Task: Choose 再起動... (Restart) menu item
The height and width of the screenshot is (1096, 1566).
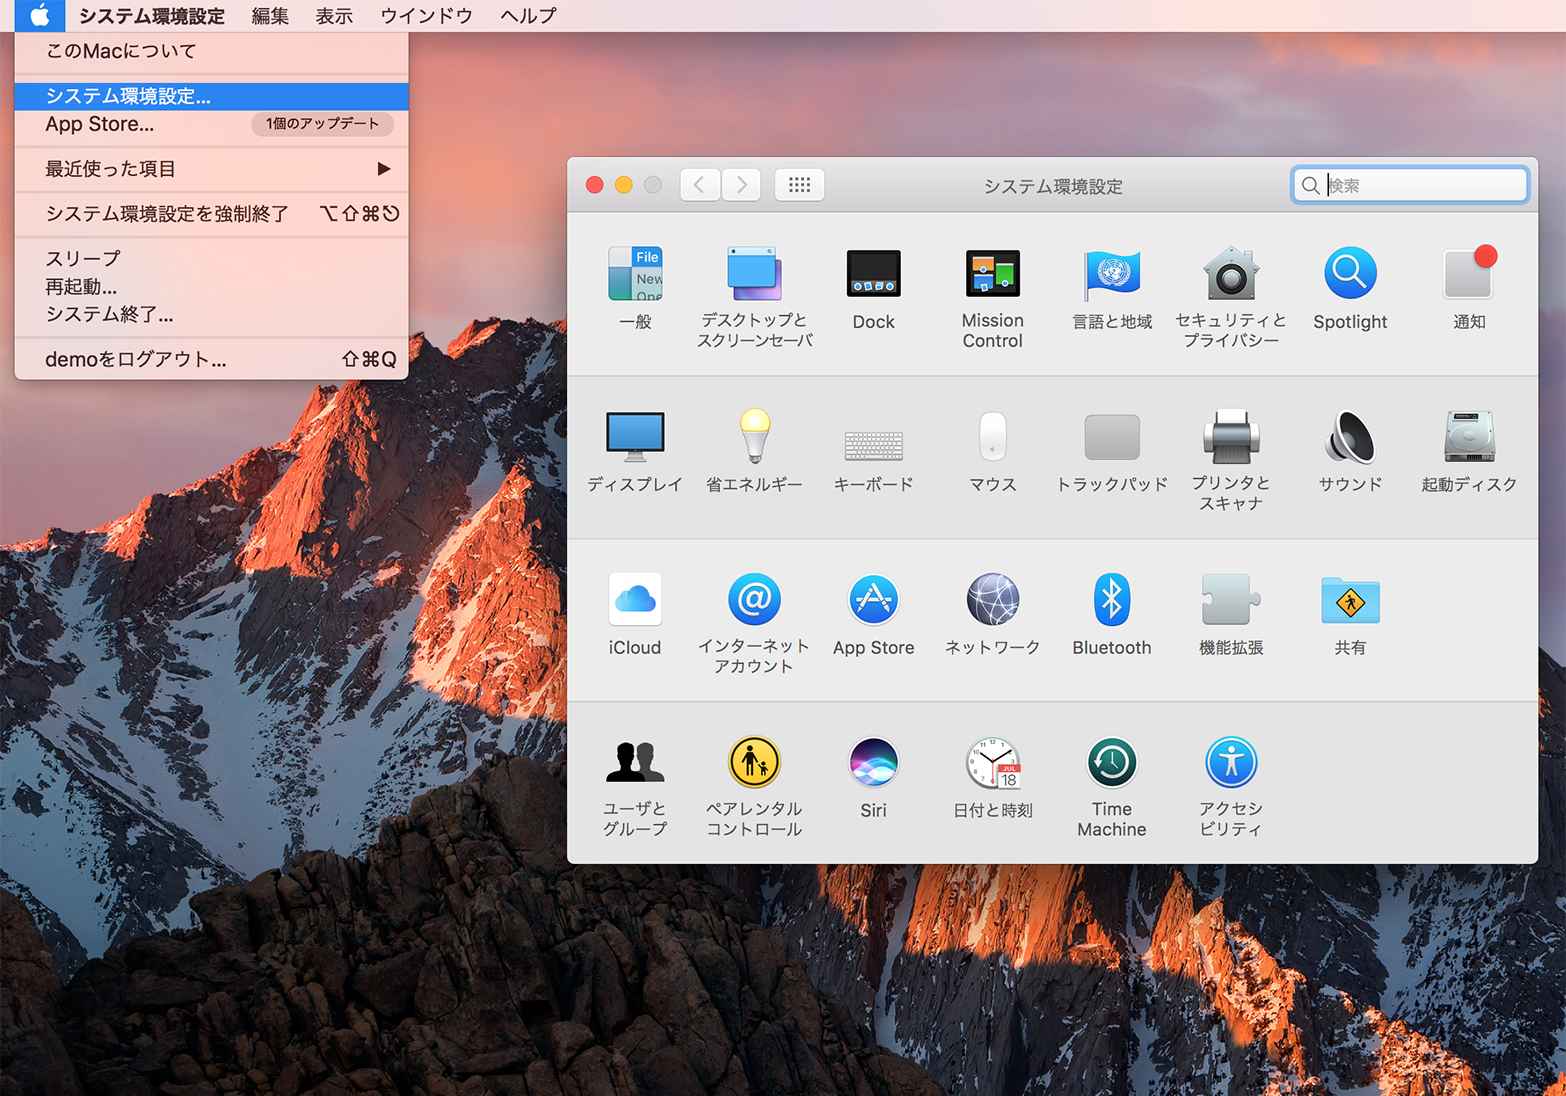Action: [x=211, y=286]
